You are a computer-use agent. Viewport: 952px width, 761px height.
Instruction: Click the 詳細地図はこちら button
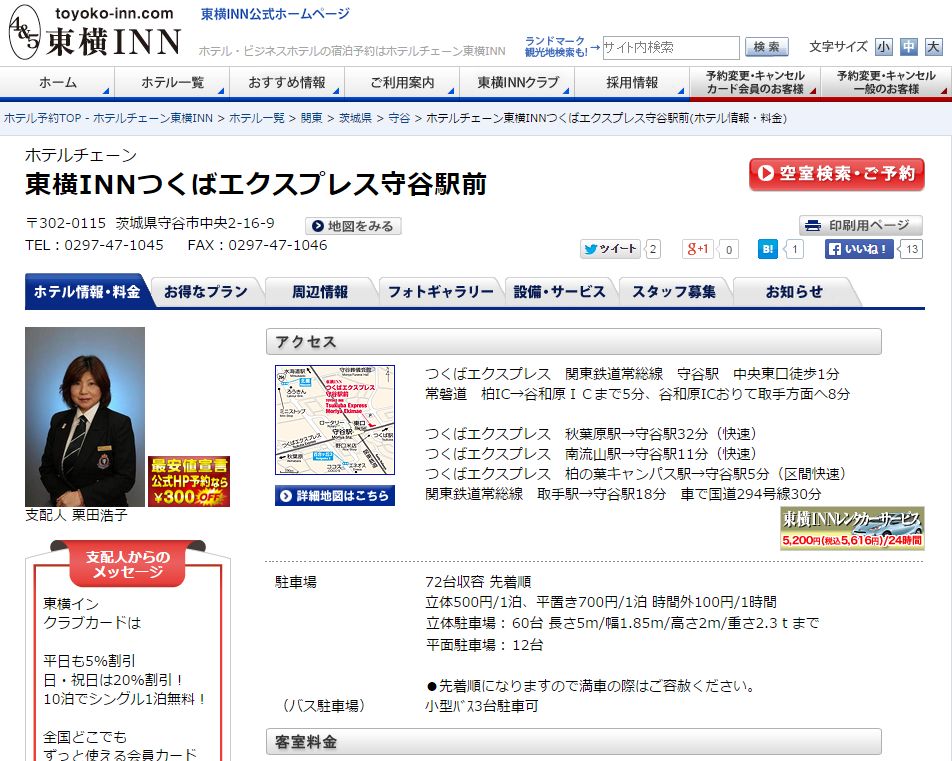tap(335, 496)
